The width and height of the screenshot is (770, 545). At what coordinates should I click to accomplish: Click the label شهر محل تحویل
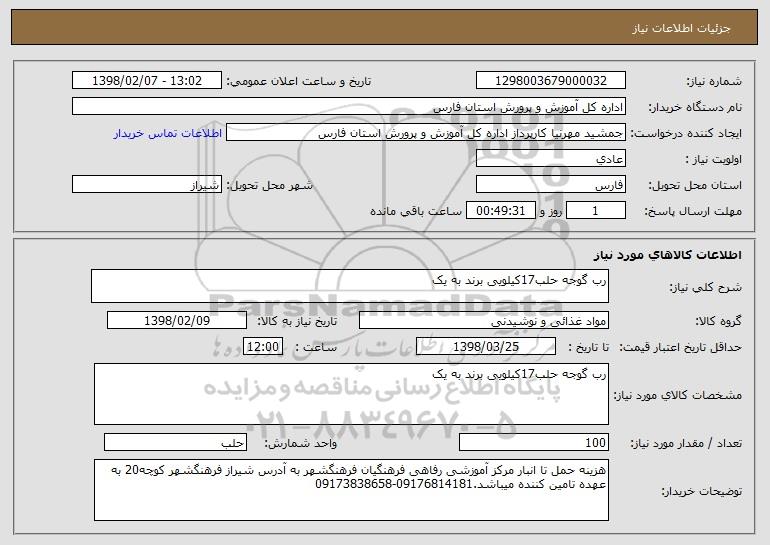pos(269,186)
